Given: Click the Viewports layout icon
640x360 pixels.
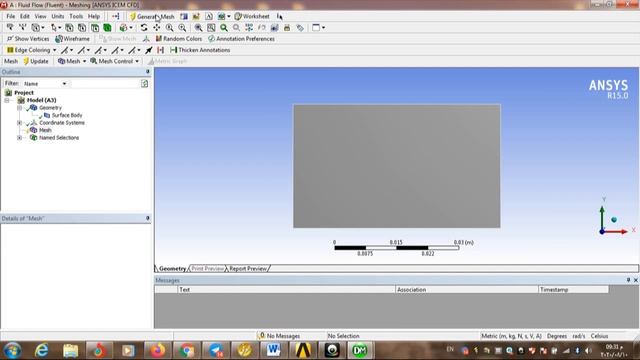Looking at the screenshot, I should (316, 28).
